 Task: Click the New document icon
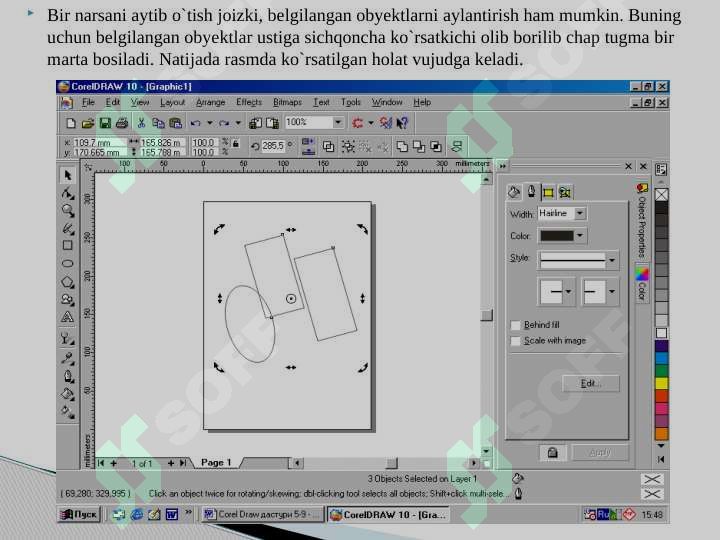[x=71, y=123]
